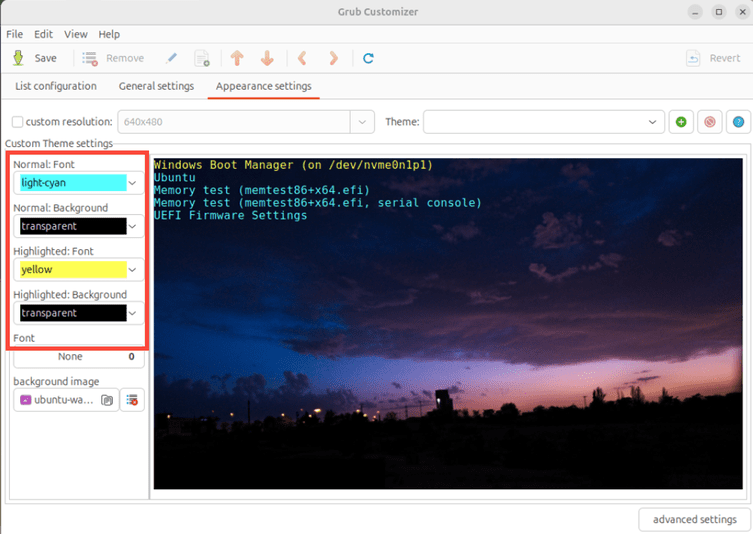The height and width of the screenshot is (534, 753).
Task: Move entry down with the down arrow
Action: point(267,58)
